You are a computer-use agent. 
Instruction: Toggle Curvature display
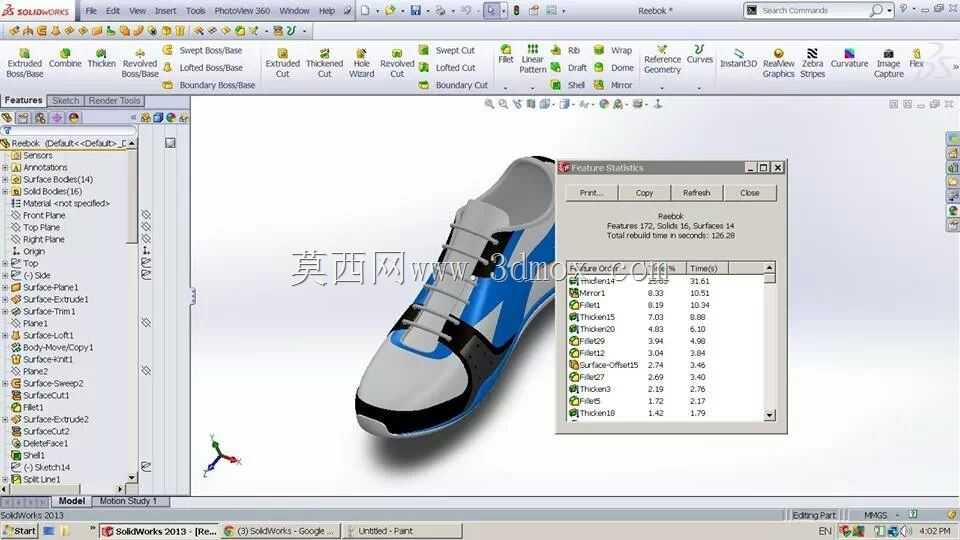(x=849, y=58)
